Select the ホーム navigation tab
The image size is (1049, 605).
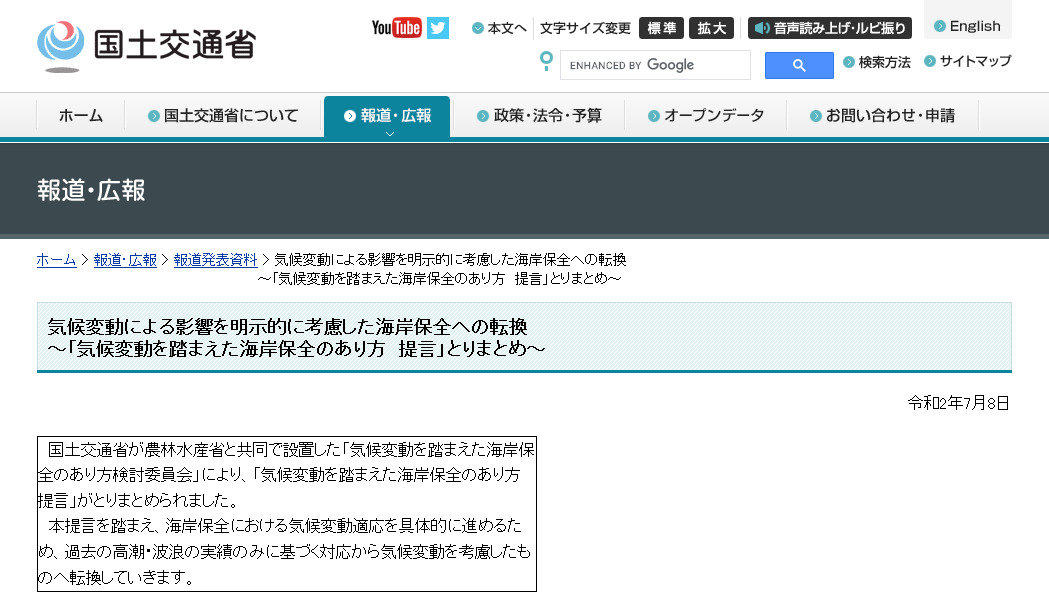(79, 115)
